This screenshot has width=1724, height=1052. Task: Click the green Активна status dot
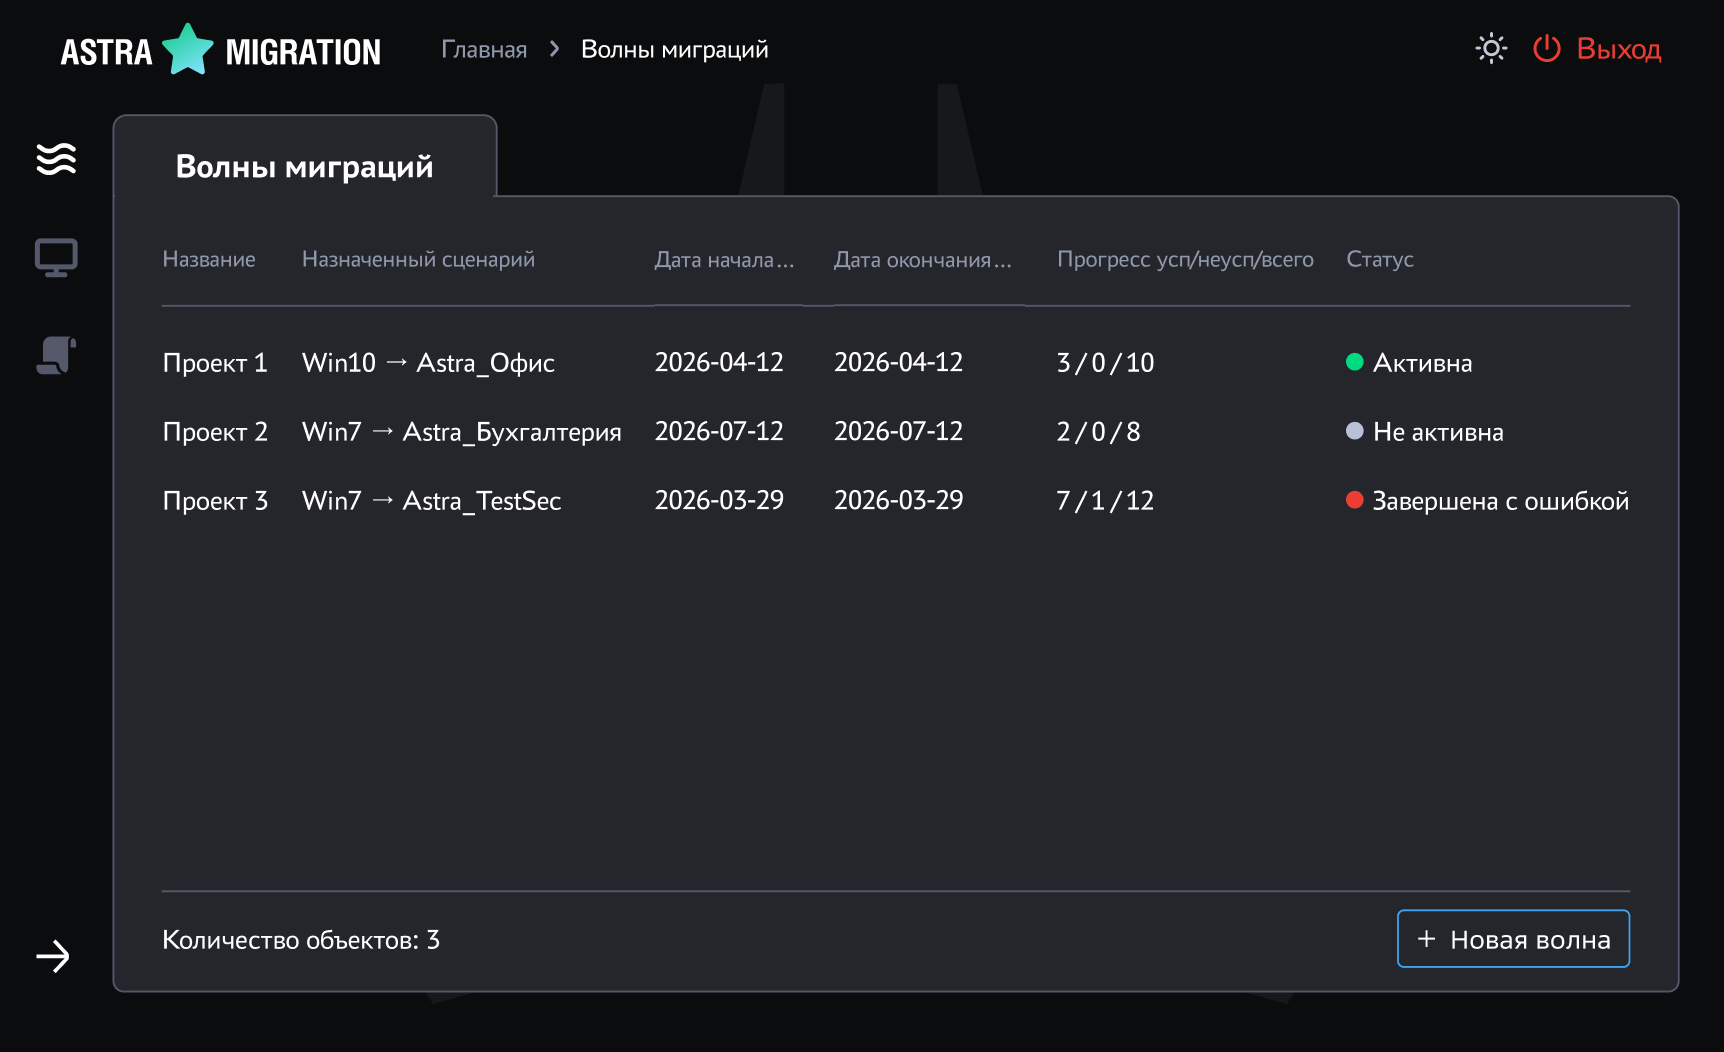(1354, 362)
